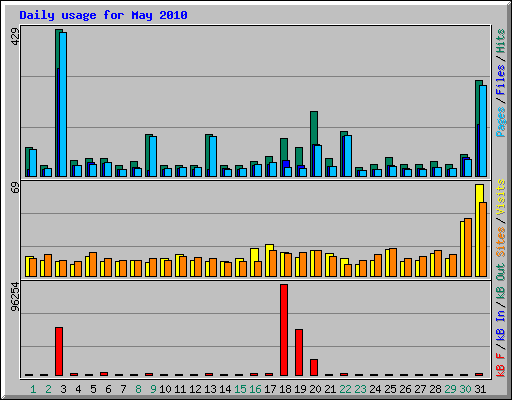The image size is (512, 400).
Task: Select day 26 on the x-axis
Action: pyautogui.click(x=405, y=389)
